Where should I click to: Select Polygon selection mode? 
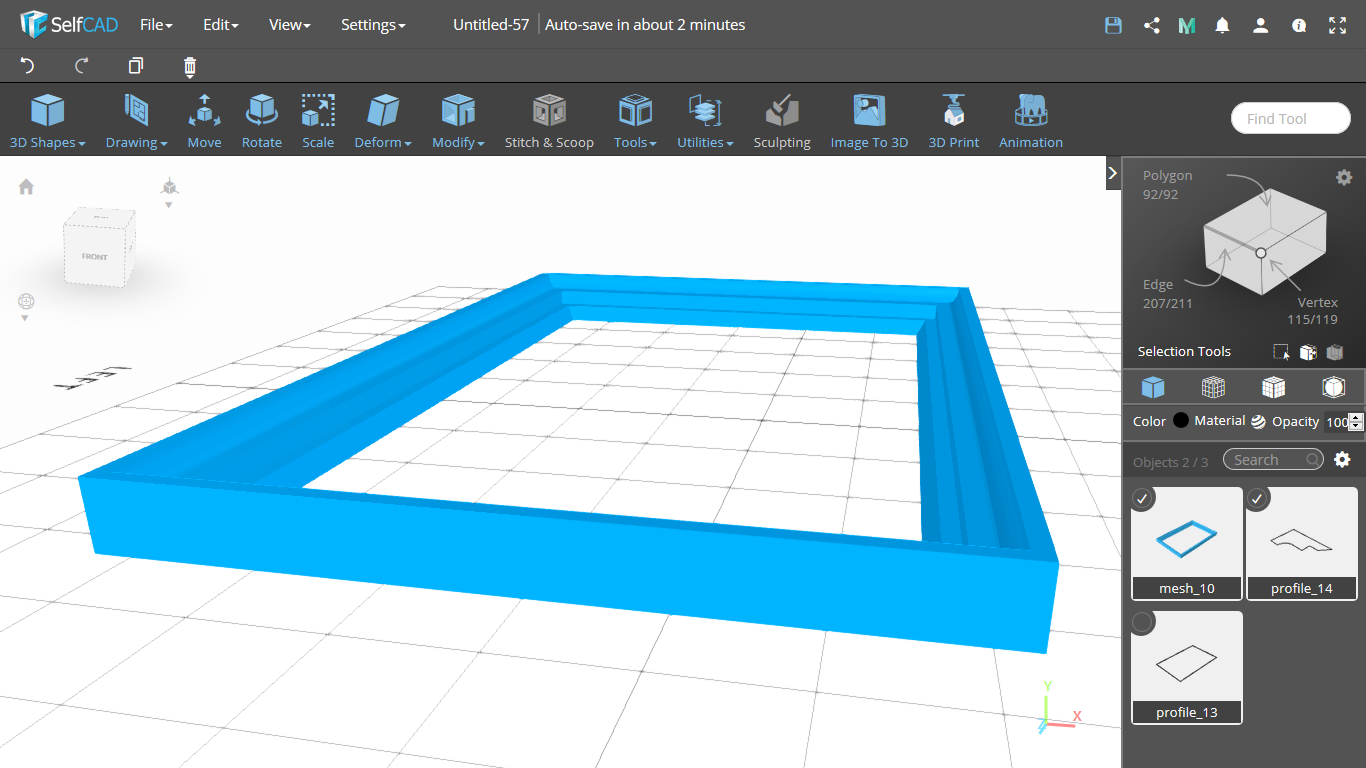click(1167, 184)
